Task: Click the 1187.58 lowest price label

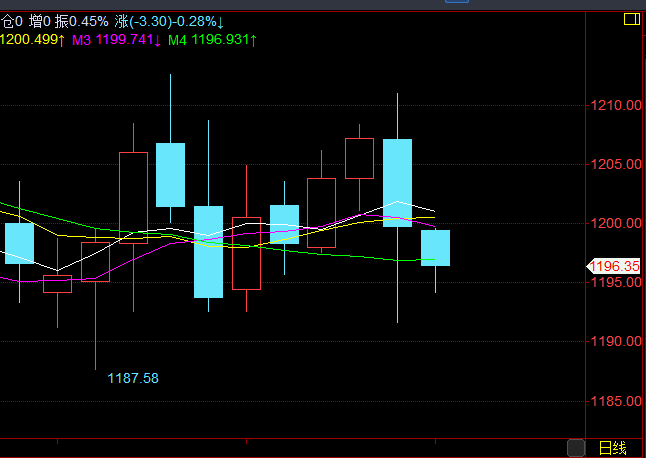Action: 133,378
